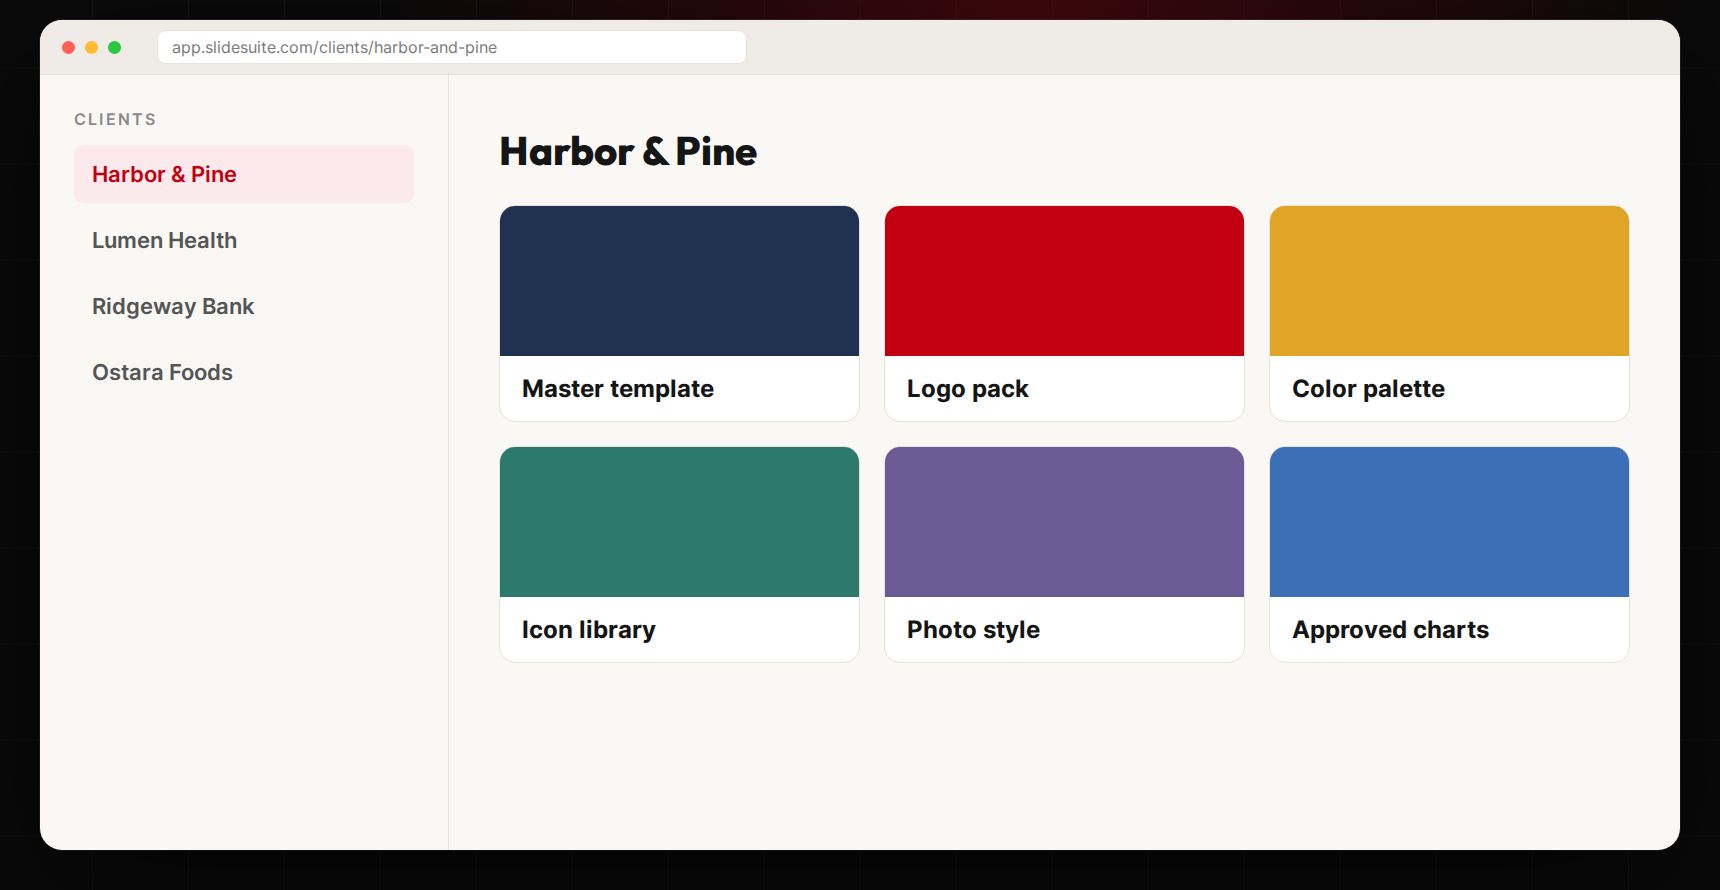1720x890 pixels.
Task: Open the green Icon library thumbnail
Action: (x=679, y=522)
